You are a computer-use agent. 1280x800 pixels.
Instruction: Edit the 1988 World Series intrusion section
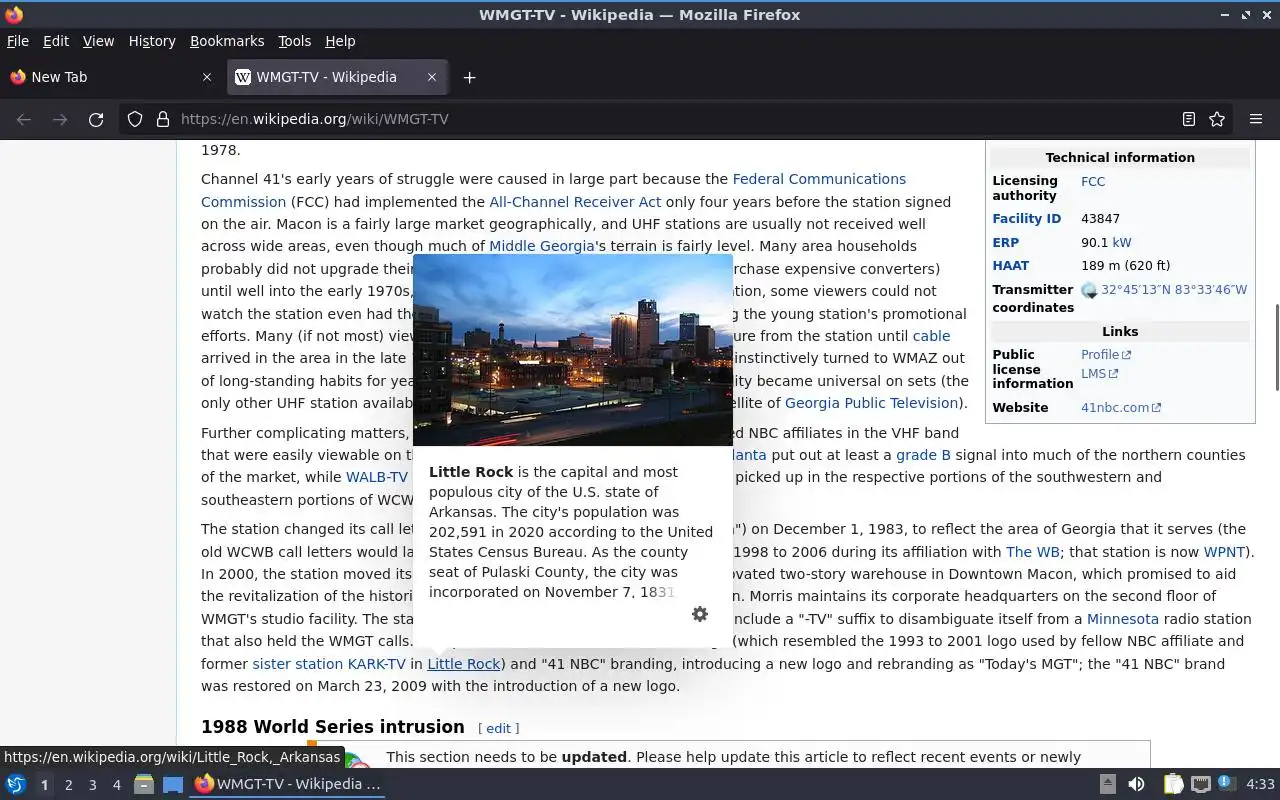tap(498, 728)
